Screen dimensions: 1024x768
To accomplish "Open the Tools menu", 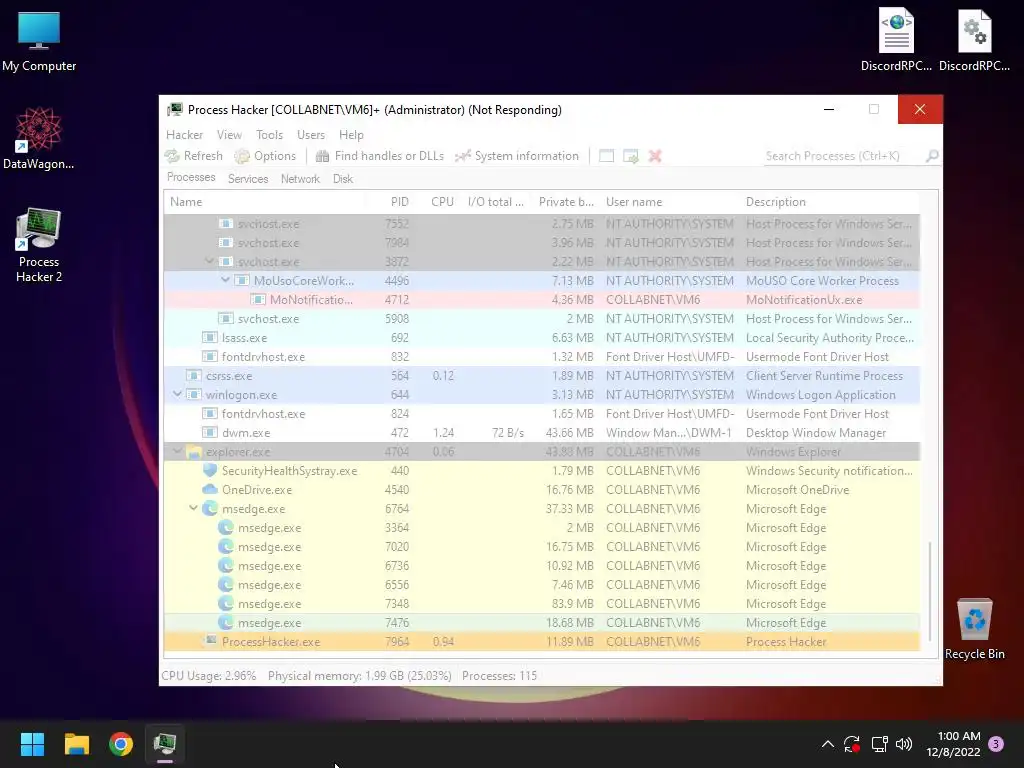I will (x=269, y=135).
